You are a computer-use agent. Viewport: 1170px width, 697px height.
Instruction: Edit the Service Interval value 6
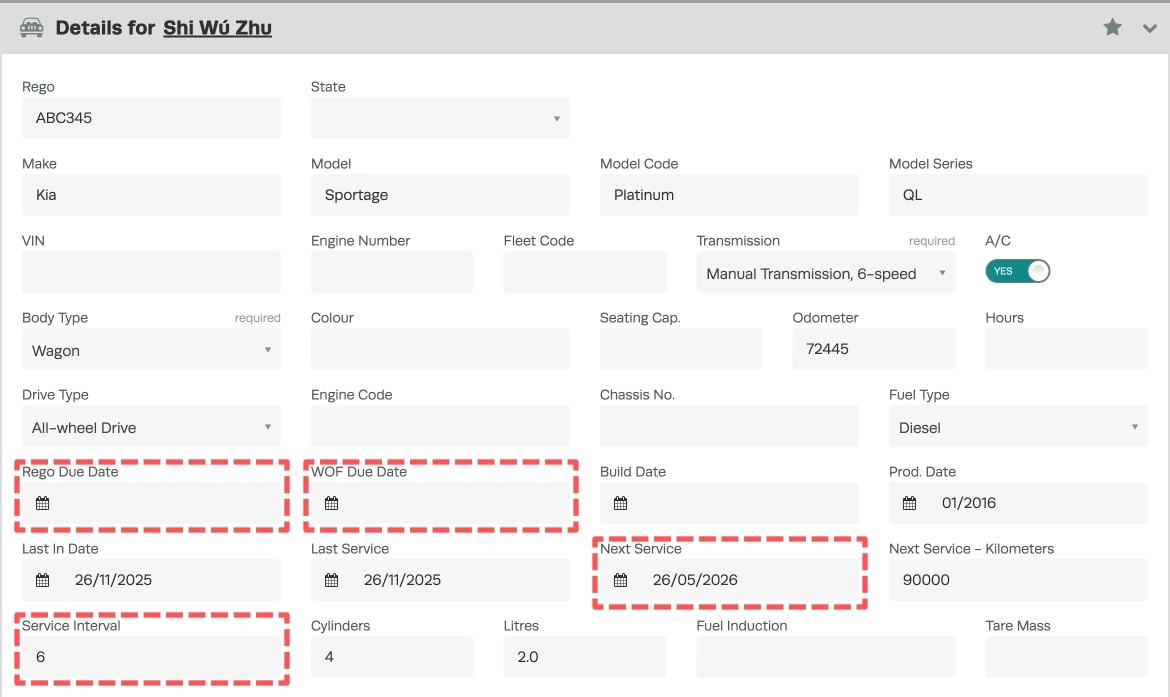click(x=151, y=657)
